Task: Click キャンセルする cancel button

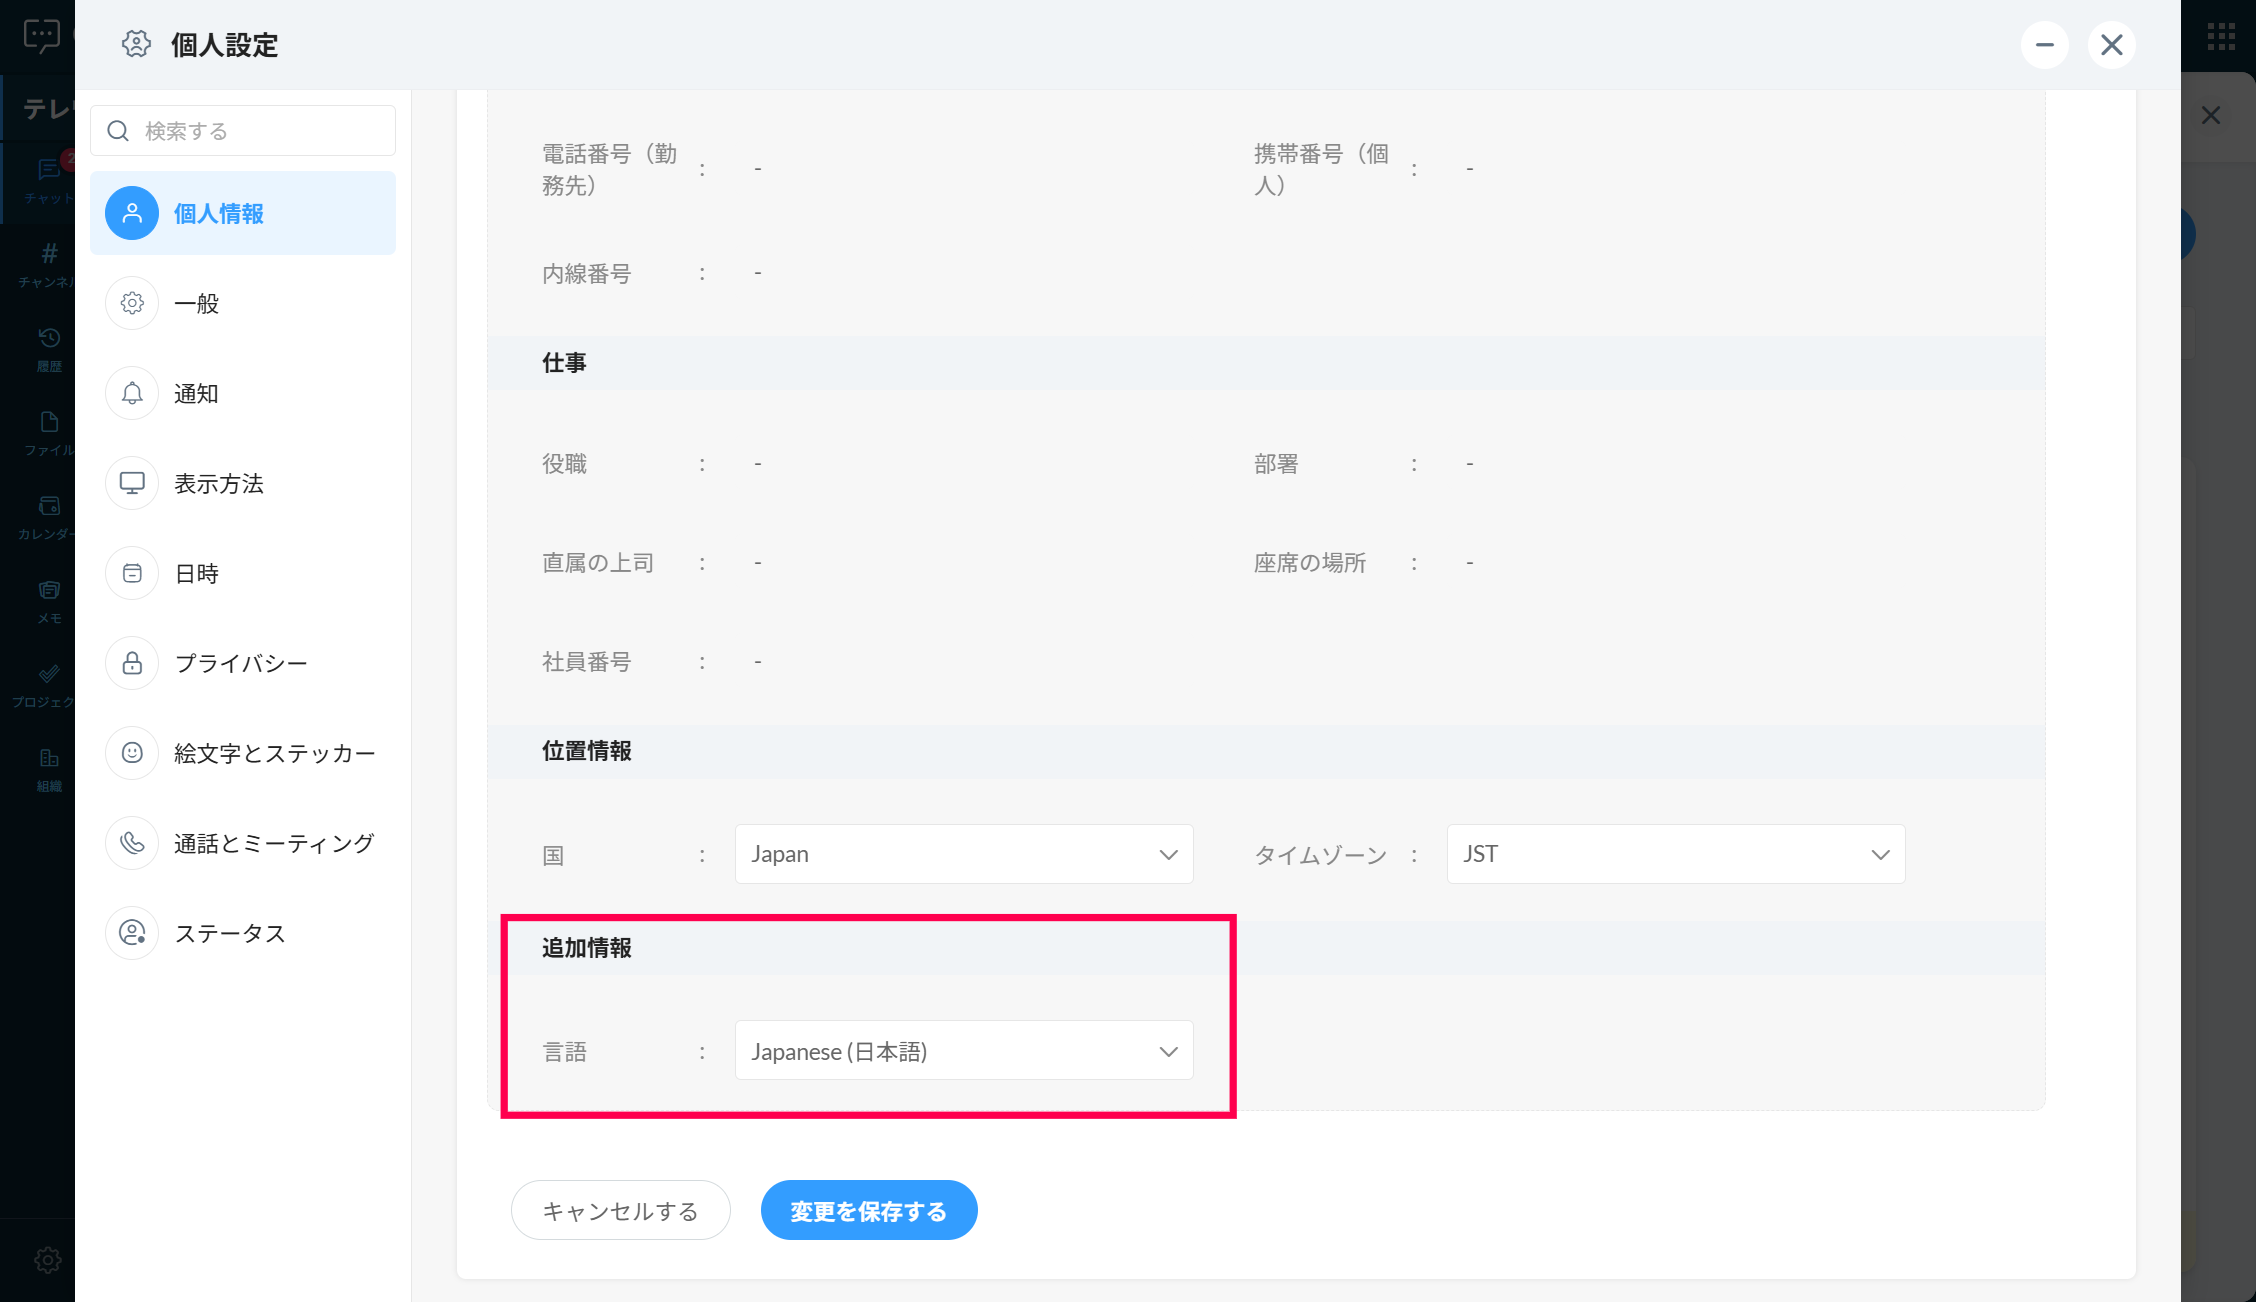Action: click(x=620, y=1211)
